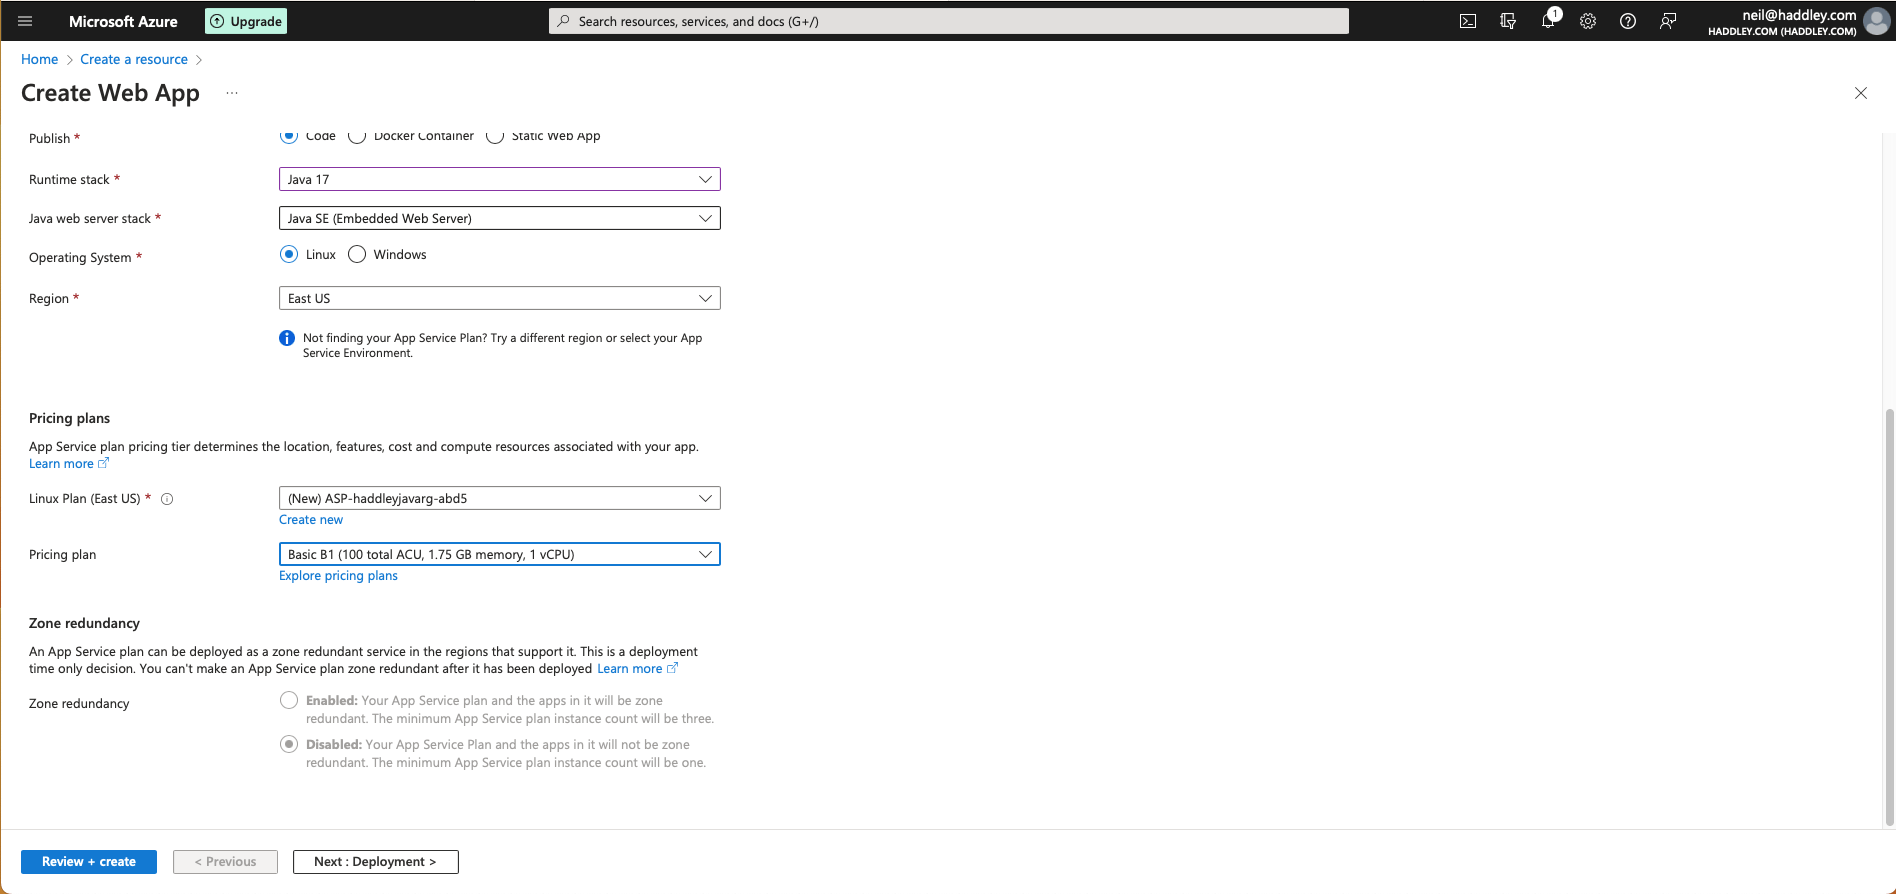The height and width of the screenshot is (894, 1896).
Task: Select Zone redundancy Enabled option
Action: 289,700
